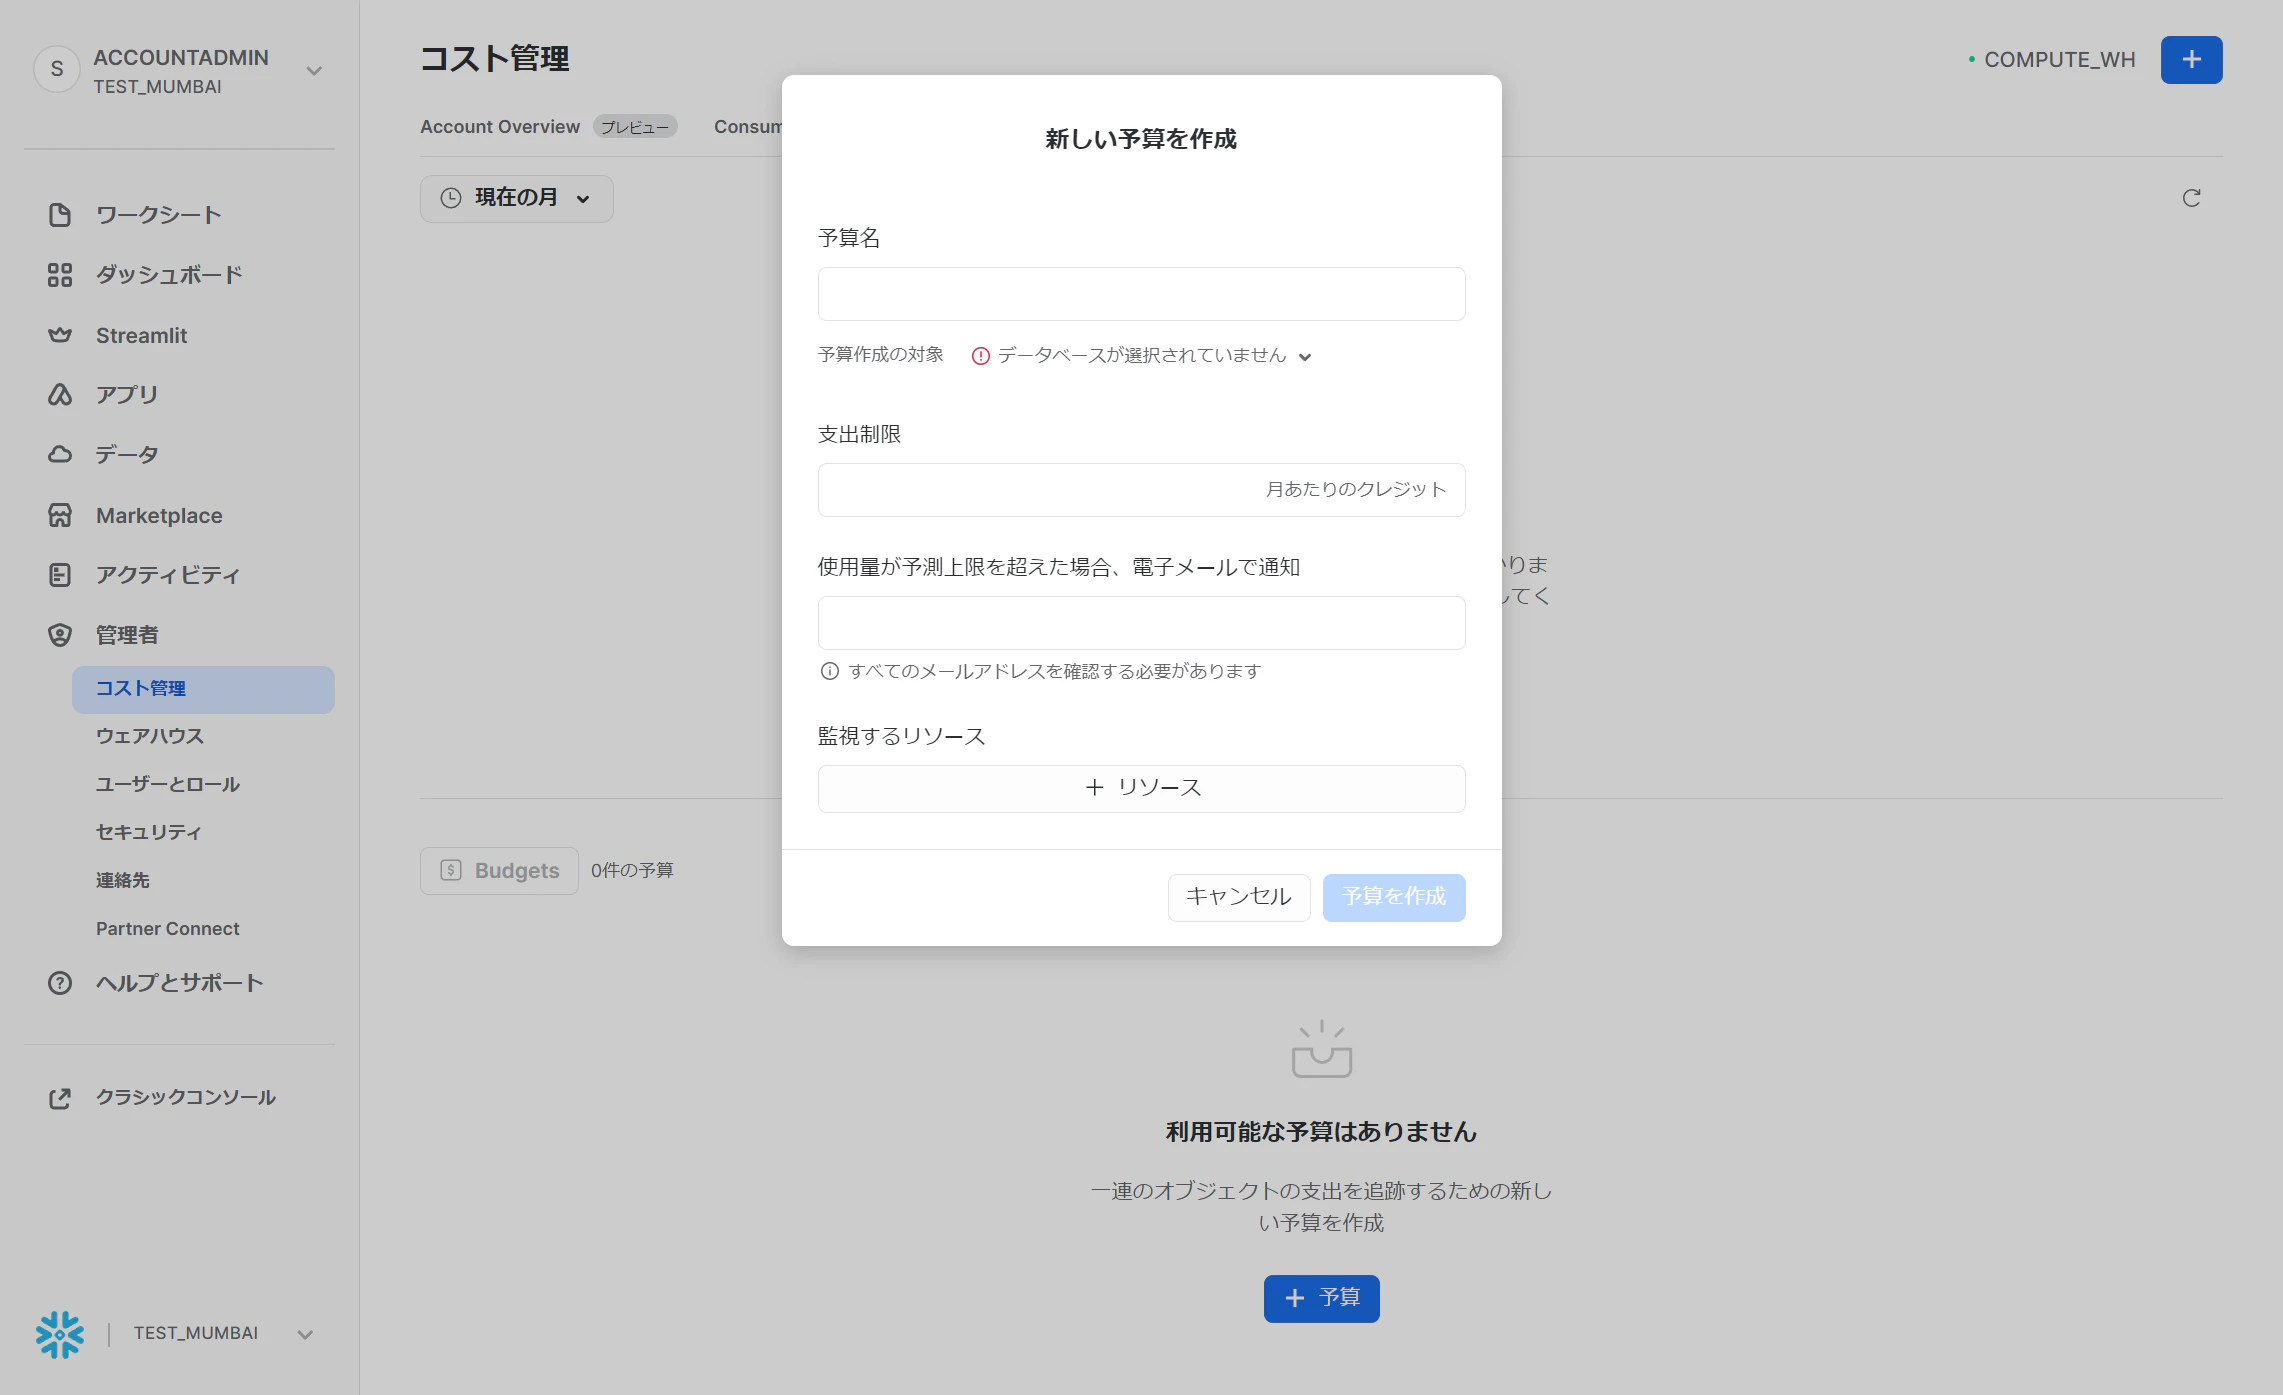Screen dimensions: 2283x1395
Task: Click the Budgets dollar icon
Action: click(x=451, y=870)
